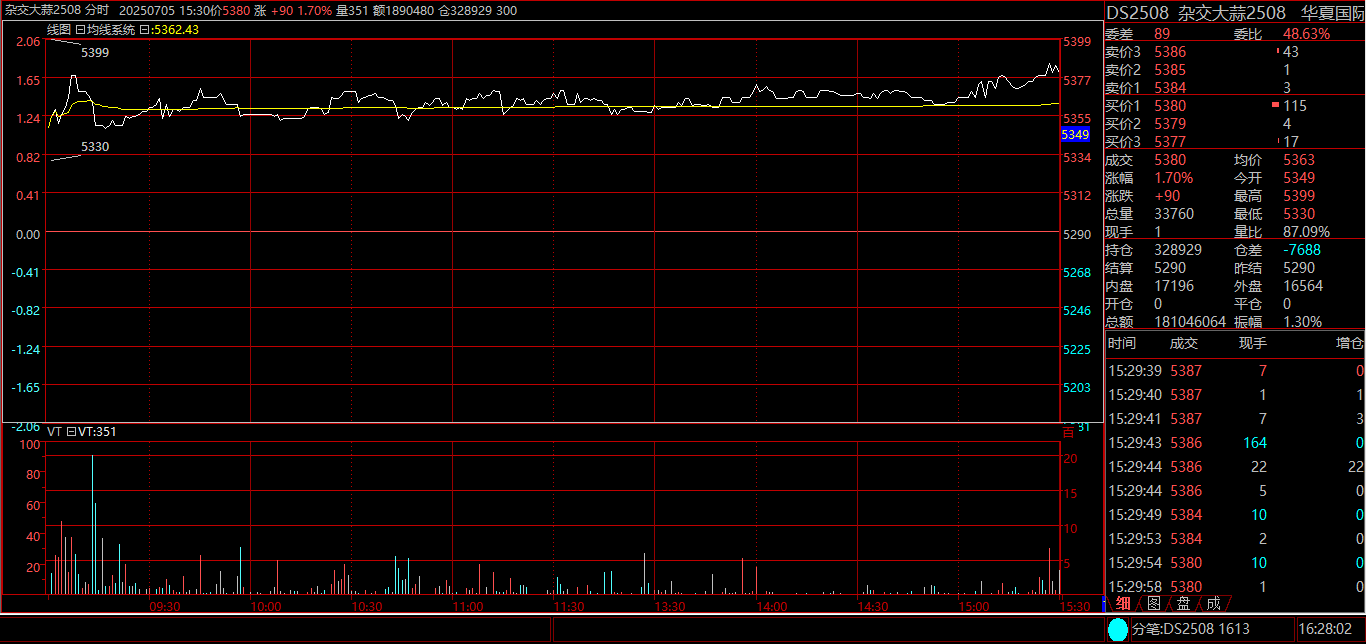
Task: Click the blue 5349 price marker
Action: coord(1074,134)
